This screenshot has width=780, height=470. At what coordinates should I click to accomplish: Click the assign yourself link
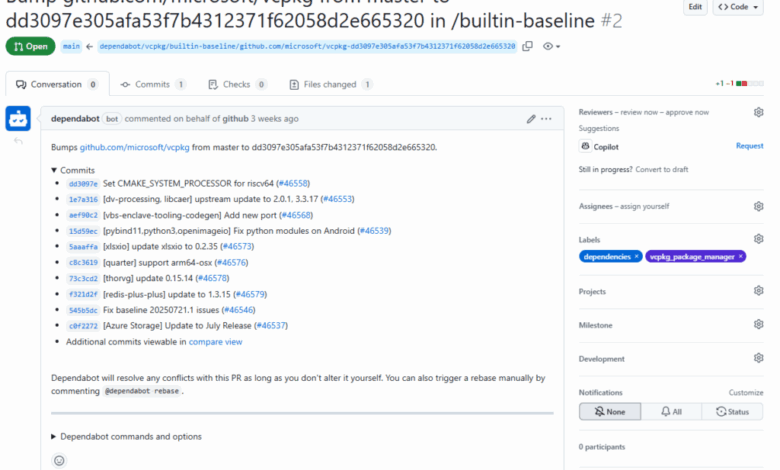(644, 206)
